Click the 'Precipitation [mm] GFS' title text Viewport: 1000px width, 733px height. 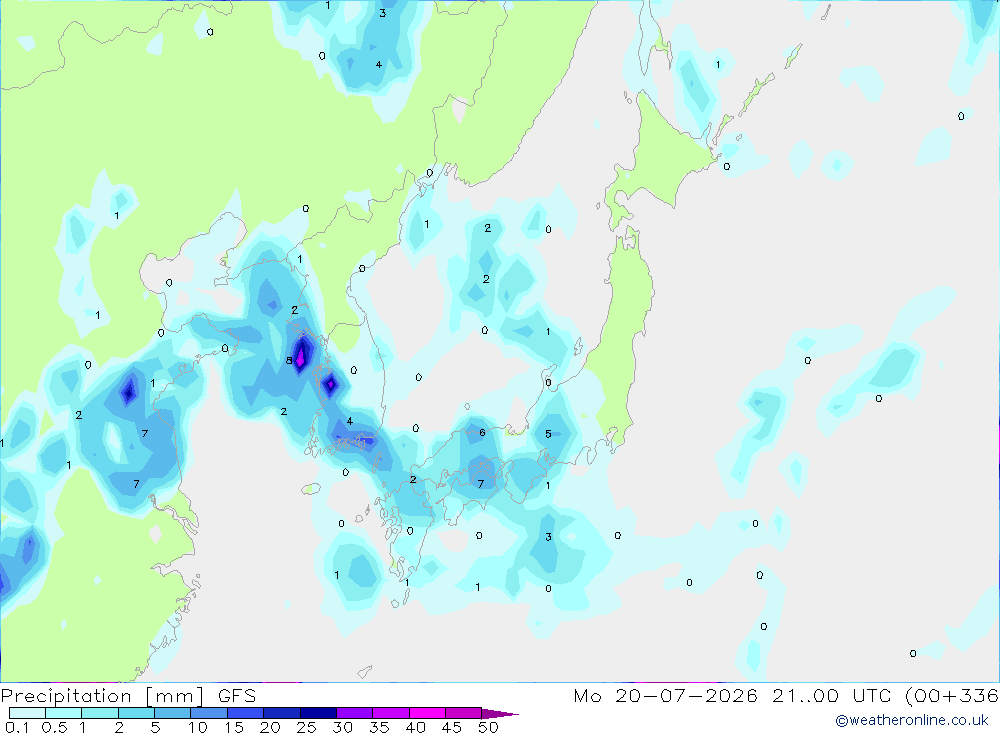[128, 696]
